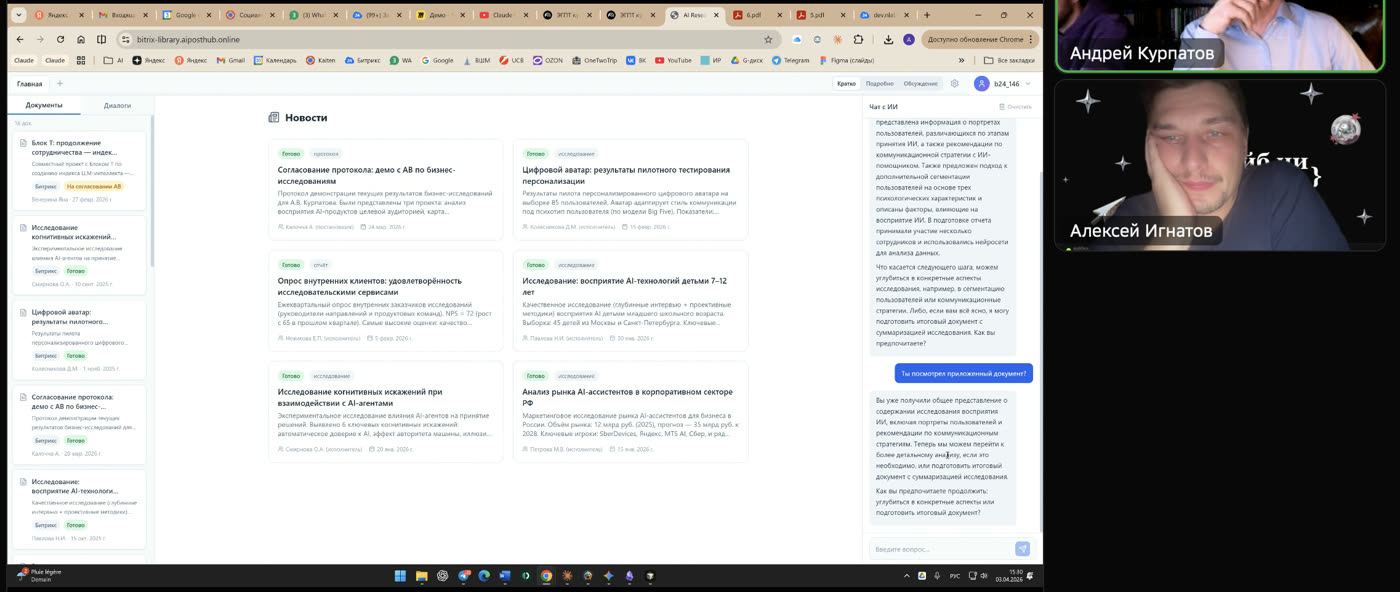This screenshot has width=1400, height=592.
Task: Open the tab search chevron in Chrome
Action: (x=18, y=15)
